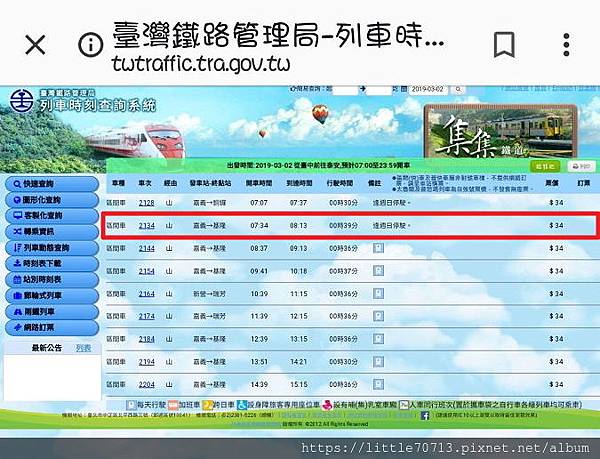Click the Taiwan Railways logo
The image size is (600, 459).
21,101
